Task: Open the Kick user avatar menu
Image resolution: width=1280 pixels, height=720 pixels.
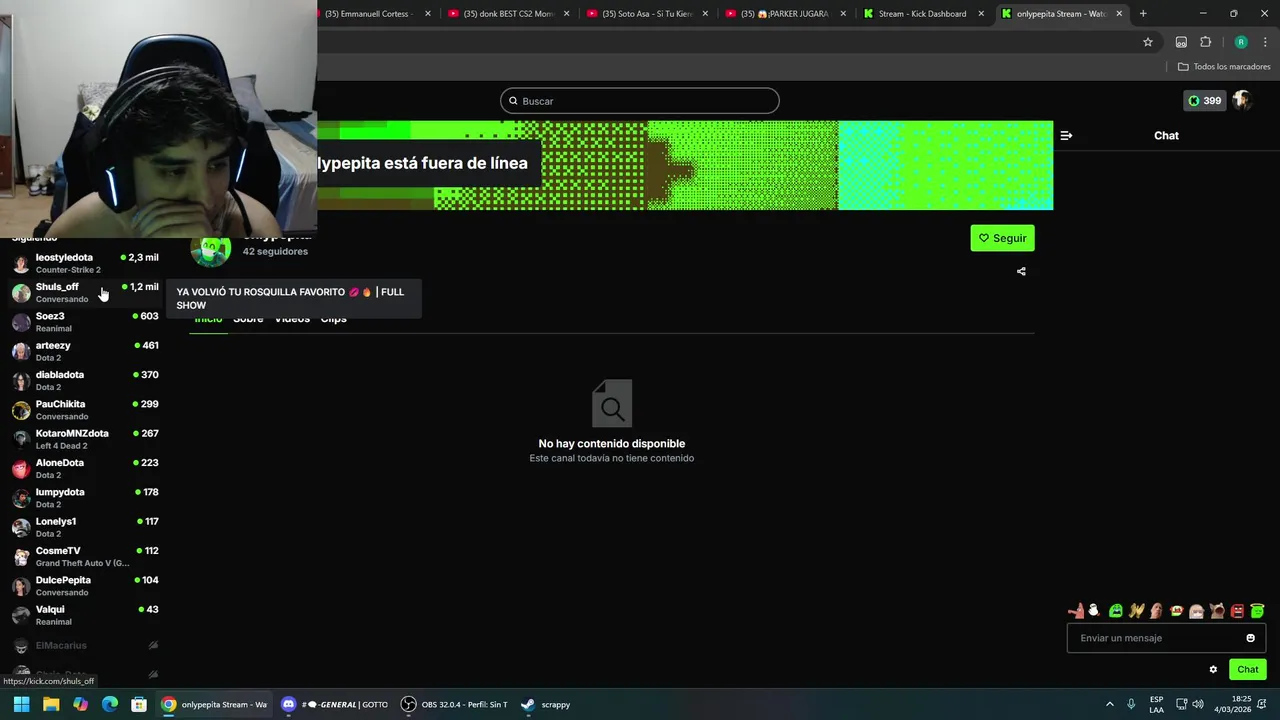Action: pos(1242,100)
